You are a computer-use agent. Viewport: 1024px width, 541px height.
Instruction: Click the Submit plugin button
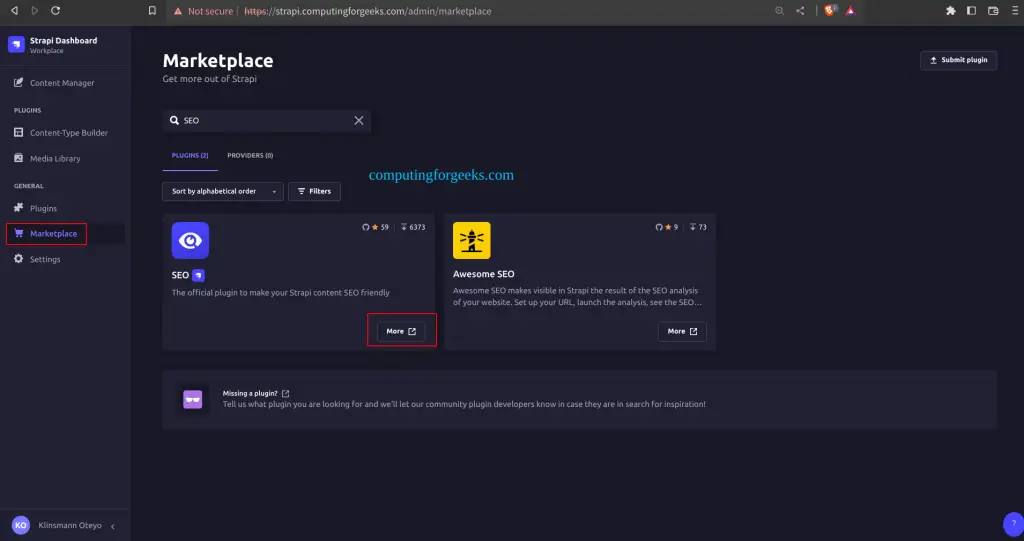tap(958, 60)
